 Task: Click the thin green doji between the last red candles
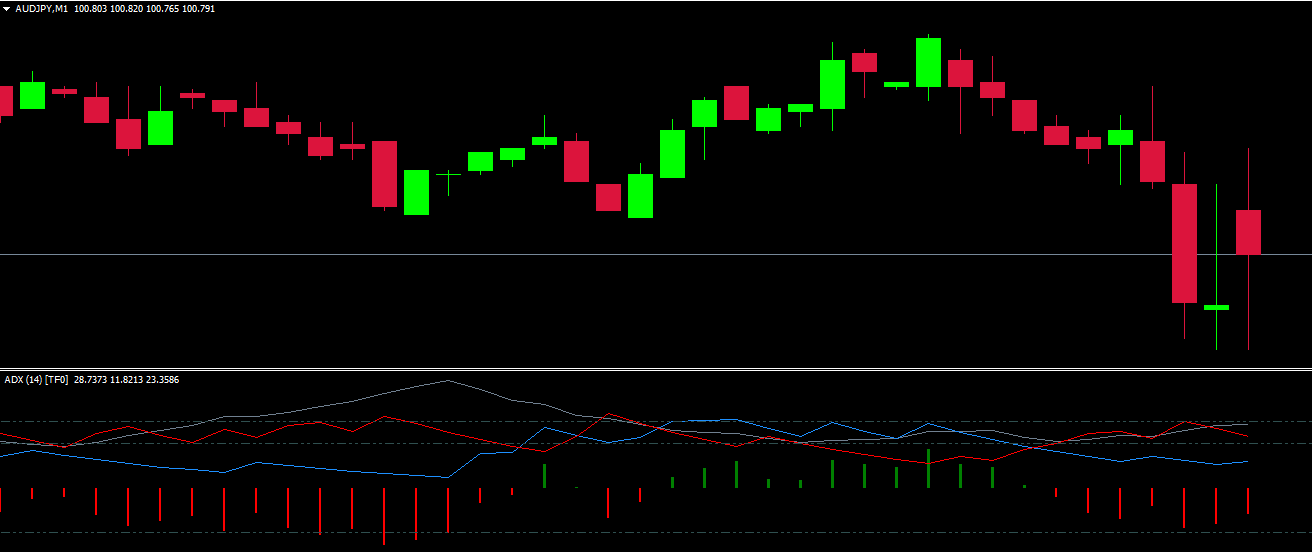click(1216, 307)
